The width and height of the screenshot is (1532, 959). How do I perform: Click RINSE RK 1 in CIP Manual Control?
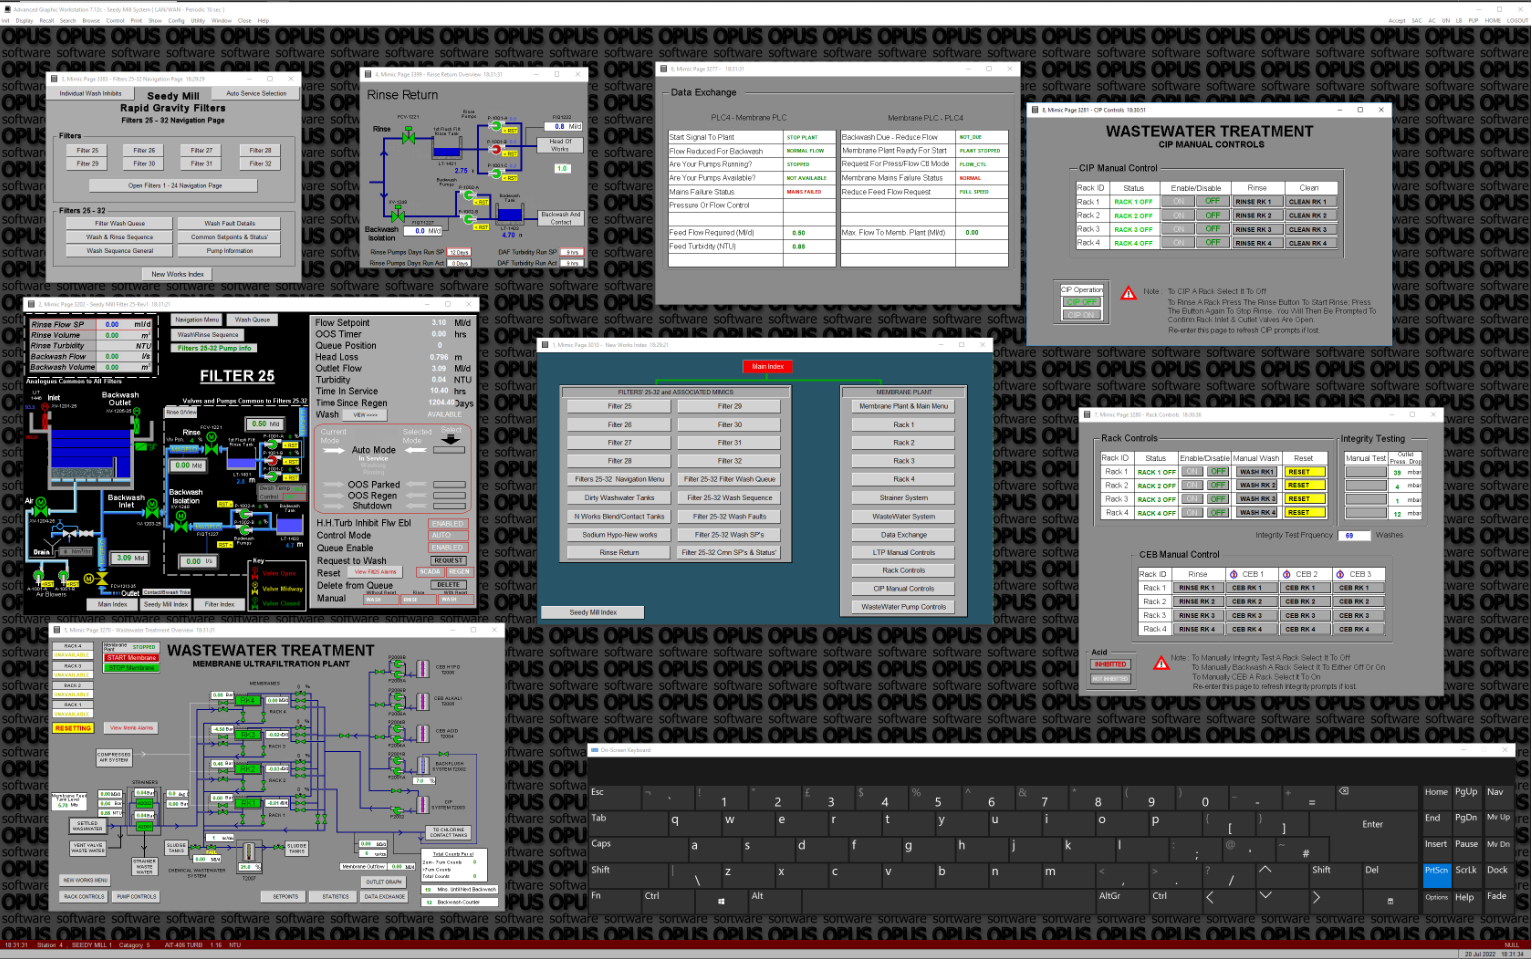(1258, 201)
